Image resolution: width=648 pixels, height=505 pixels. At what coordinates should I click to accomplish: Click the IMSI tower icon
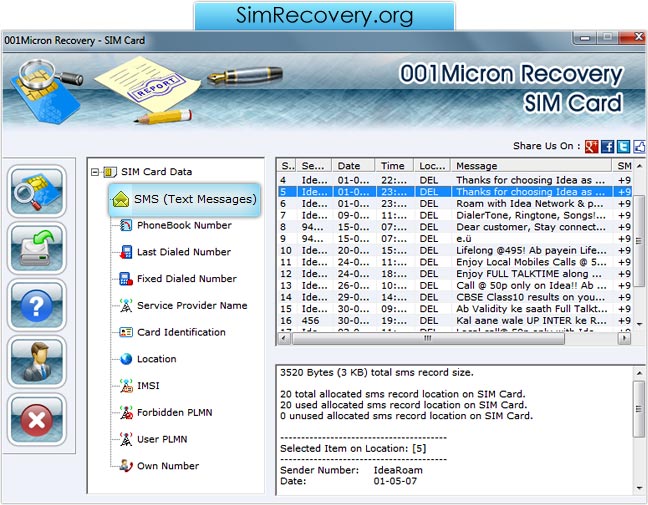126,386
